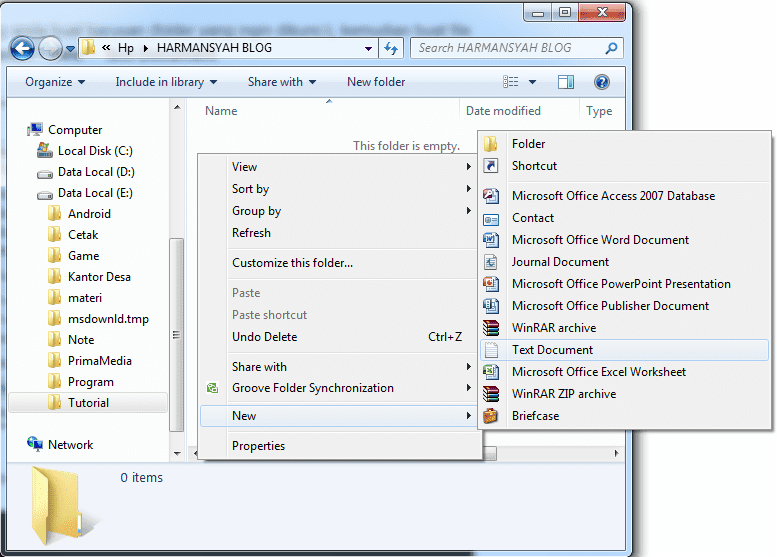The image size is (777, 557).
Task: Click HARMANSYAH BLOG breadcrumb segment
Action: pos(214,48)
